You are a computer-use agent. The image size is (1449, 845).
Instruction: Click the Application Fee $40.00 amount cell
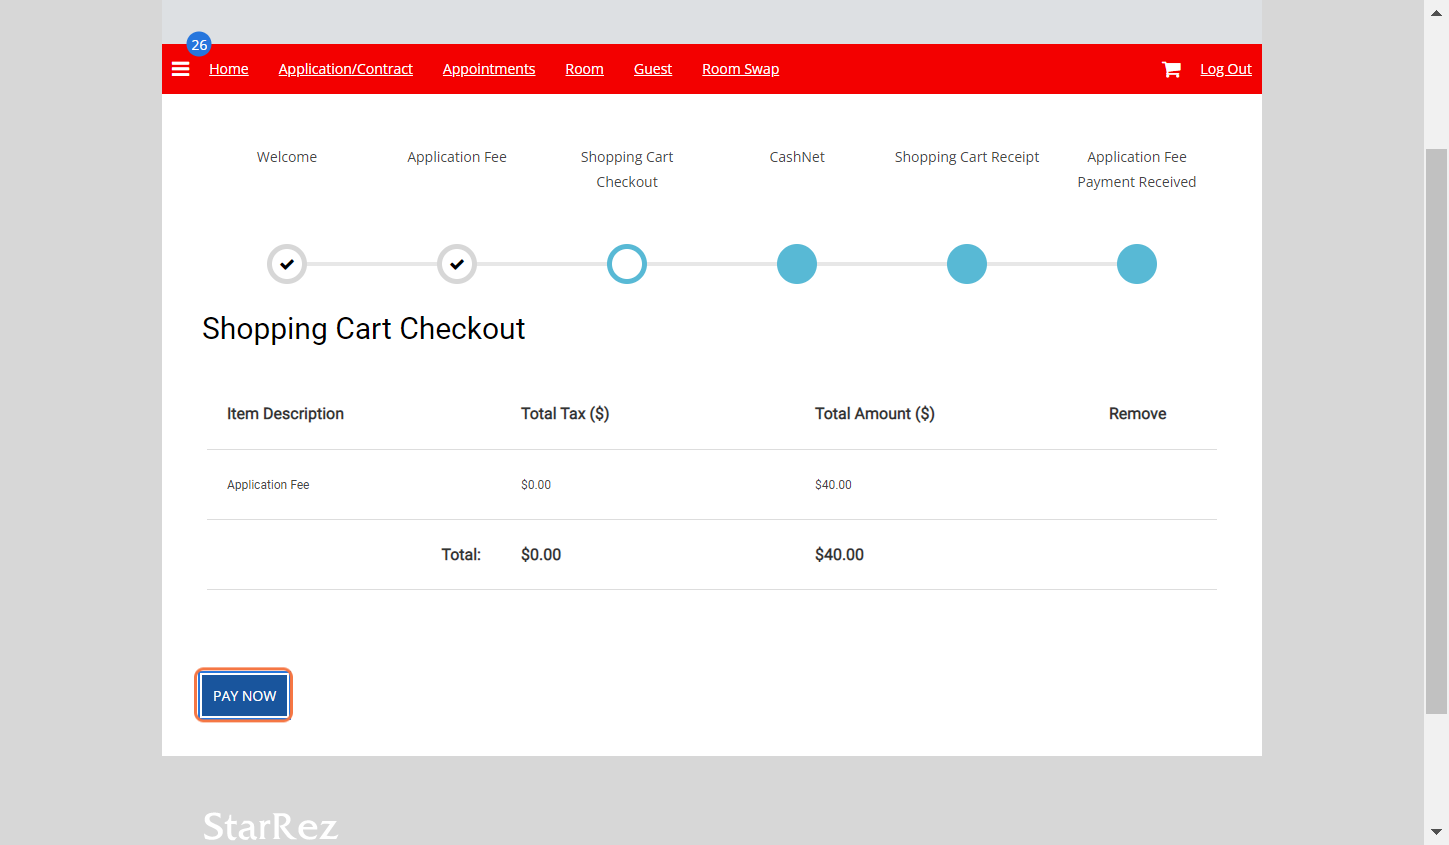(833, 485)
